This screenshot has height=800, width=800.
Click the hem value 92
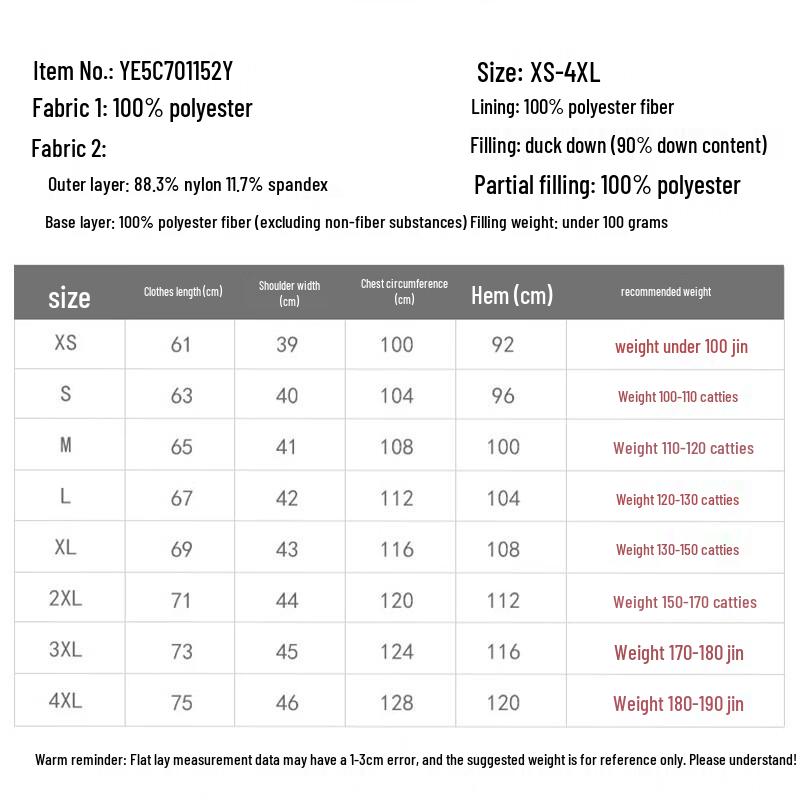pos(503,345)
